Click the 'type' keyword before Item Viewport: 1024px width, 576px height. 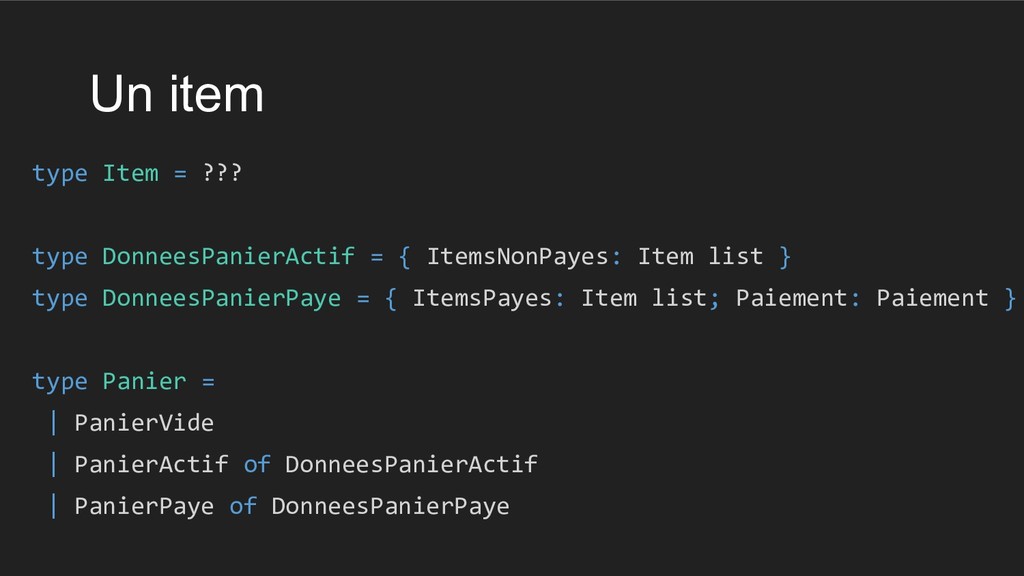click(60, 174)
